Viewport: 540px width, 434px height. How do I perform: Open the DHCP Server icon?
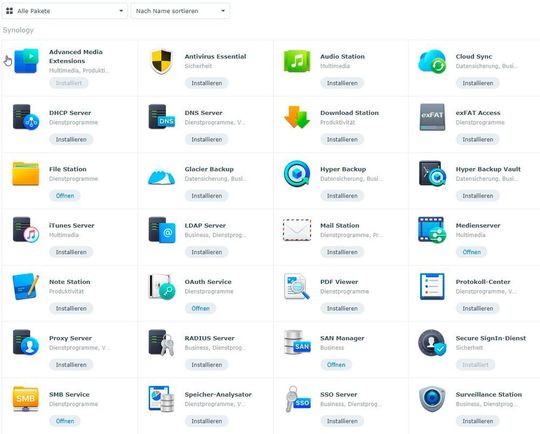click(26, 117)
